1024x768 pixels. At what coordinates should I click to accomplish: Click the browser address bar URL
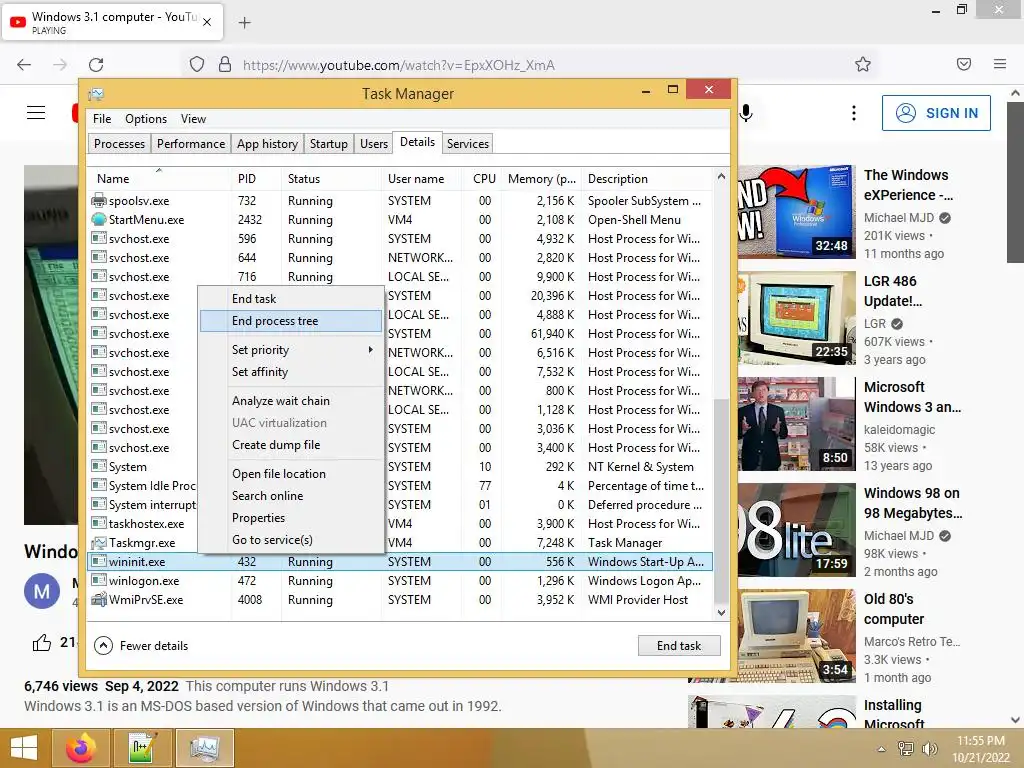coord(398,65)
